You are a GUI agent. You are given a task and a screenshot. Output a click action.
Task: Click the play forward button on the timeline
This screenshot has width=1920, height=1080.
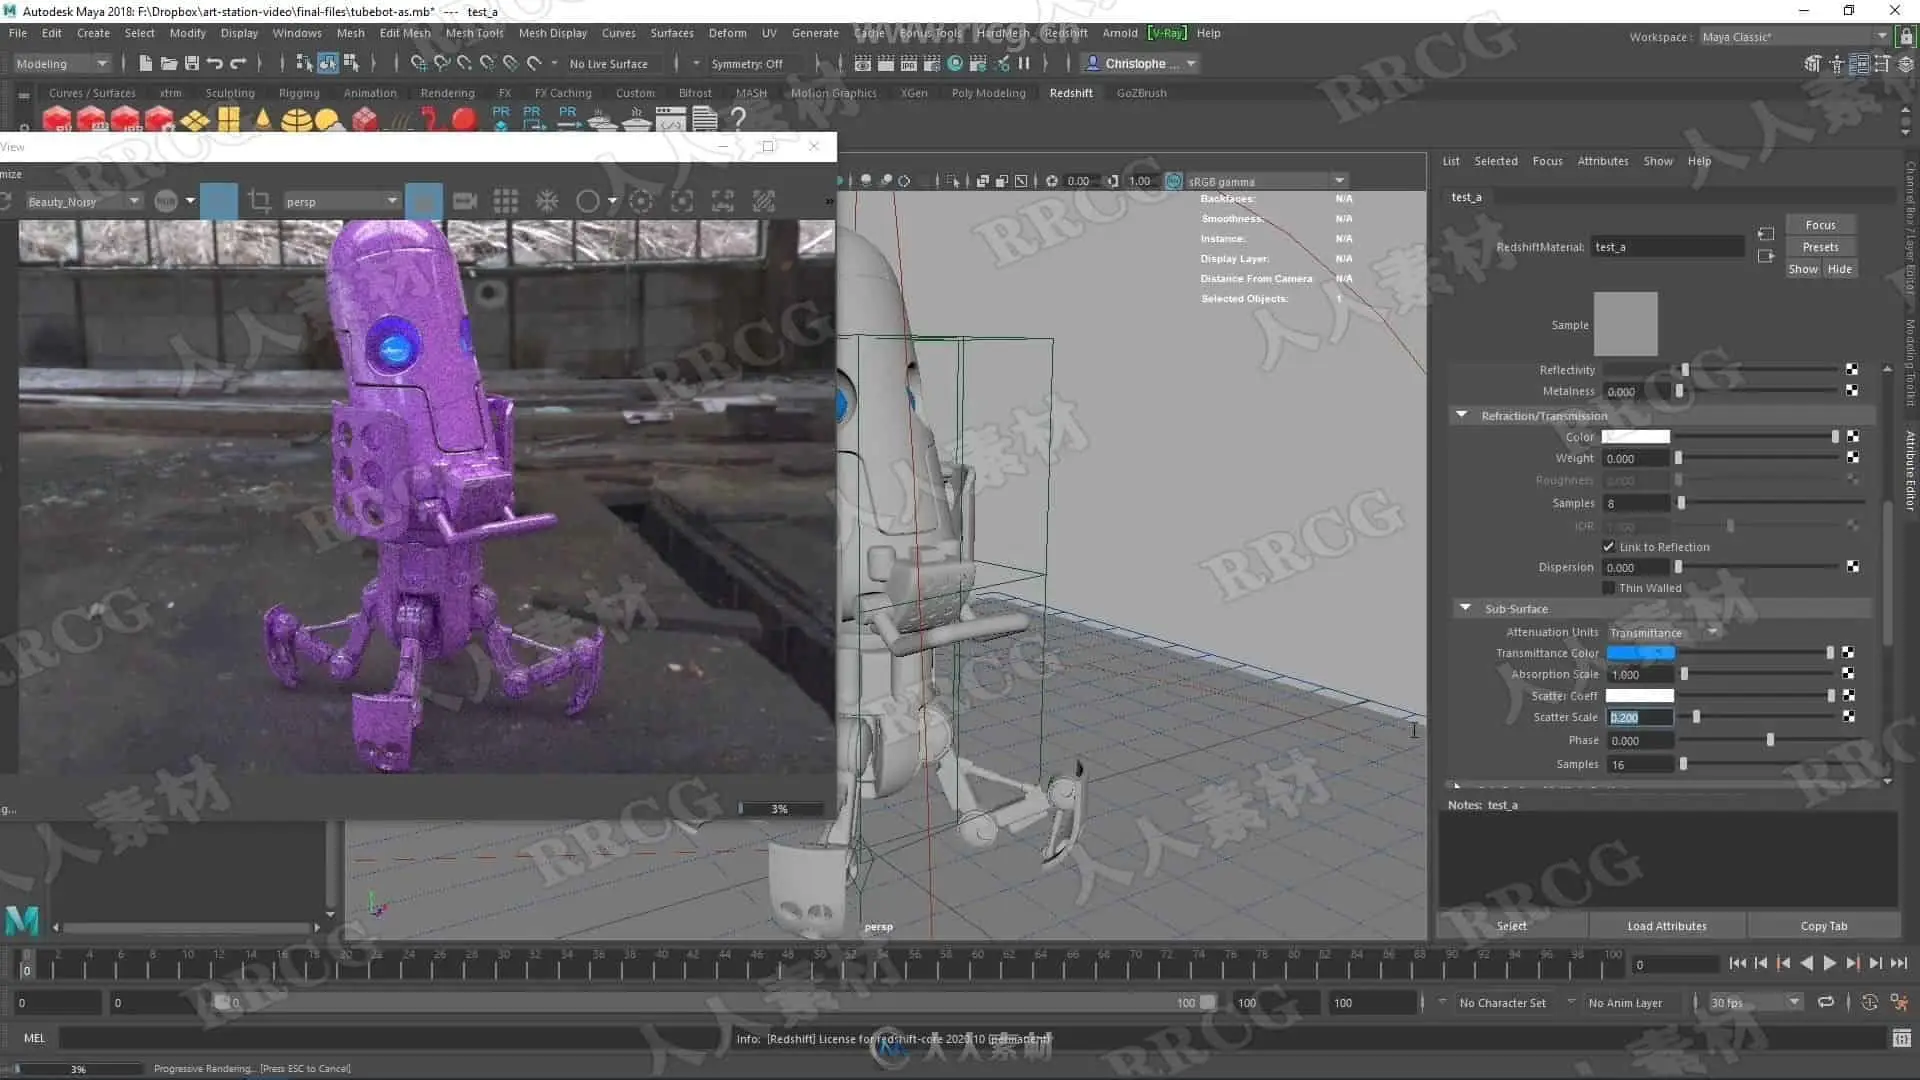click(x=1829, y=963)
